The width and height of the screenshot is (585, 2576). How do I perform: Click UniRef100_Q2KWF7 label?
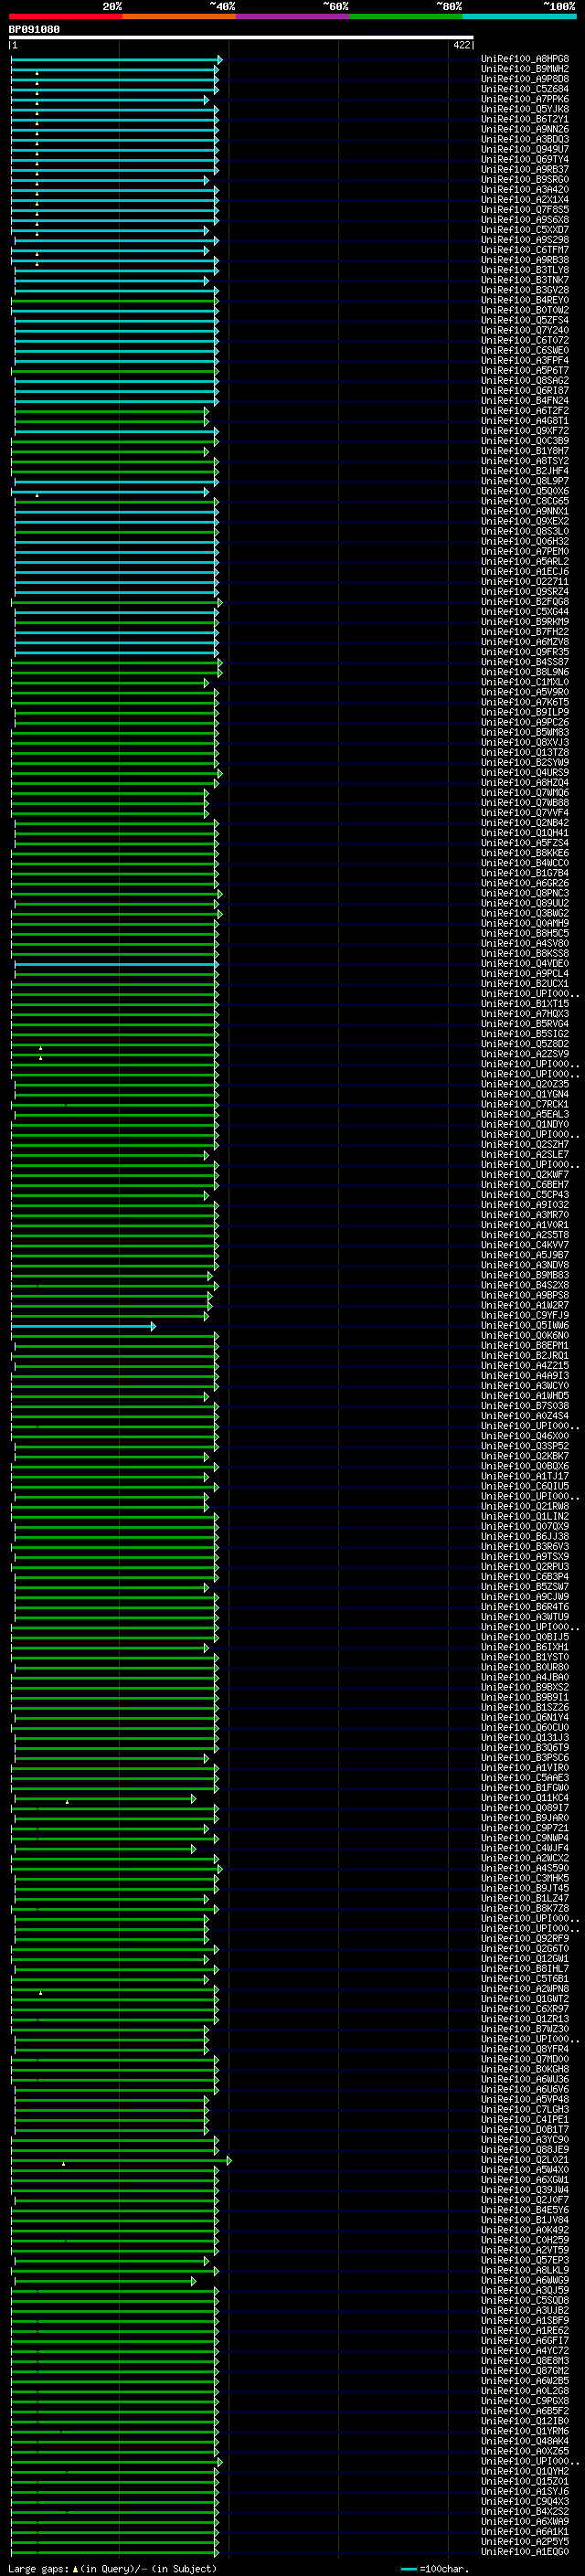click(x=525, y=1174)
